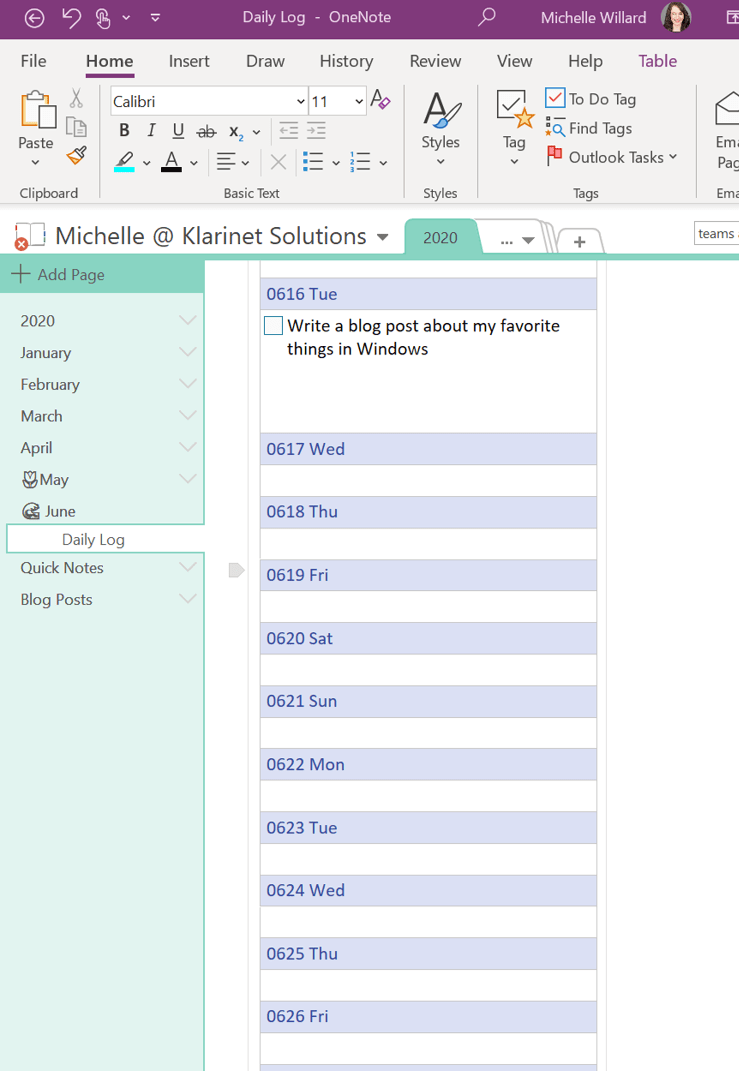Open the Calibri font name dropdown

tap(300, 101)
